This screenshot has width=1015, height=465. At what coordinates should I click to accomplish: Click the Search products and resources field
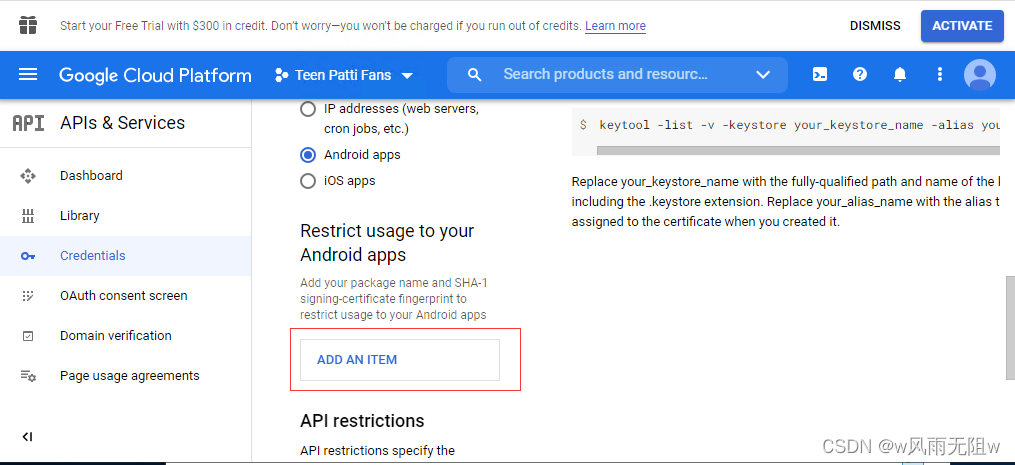(x=605, y=75)
